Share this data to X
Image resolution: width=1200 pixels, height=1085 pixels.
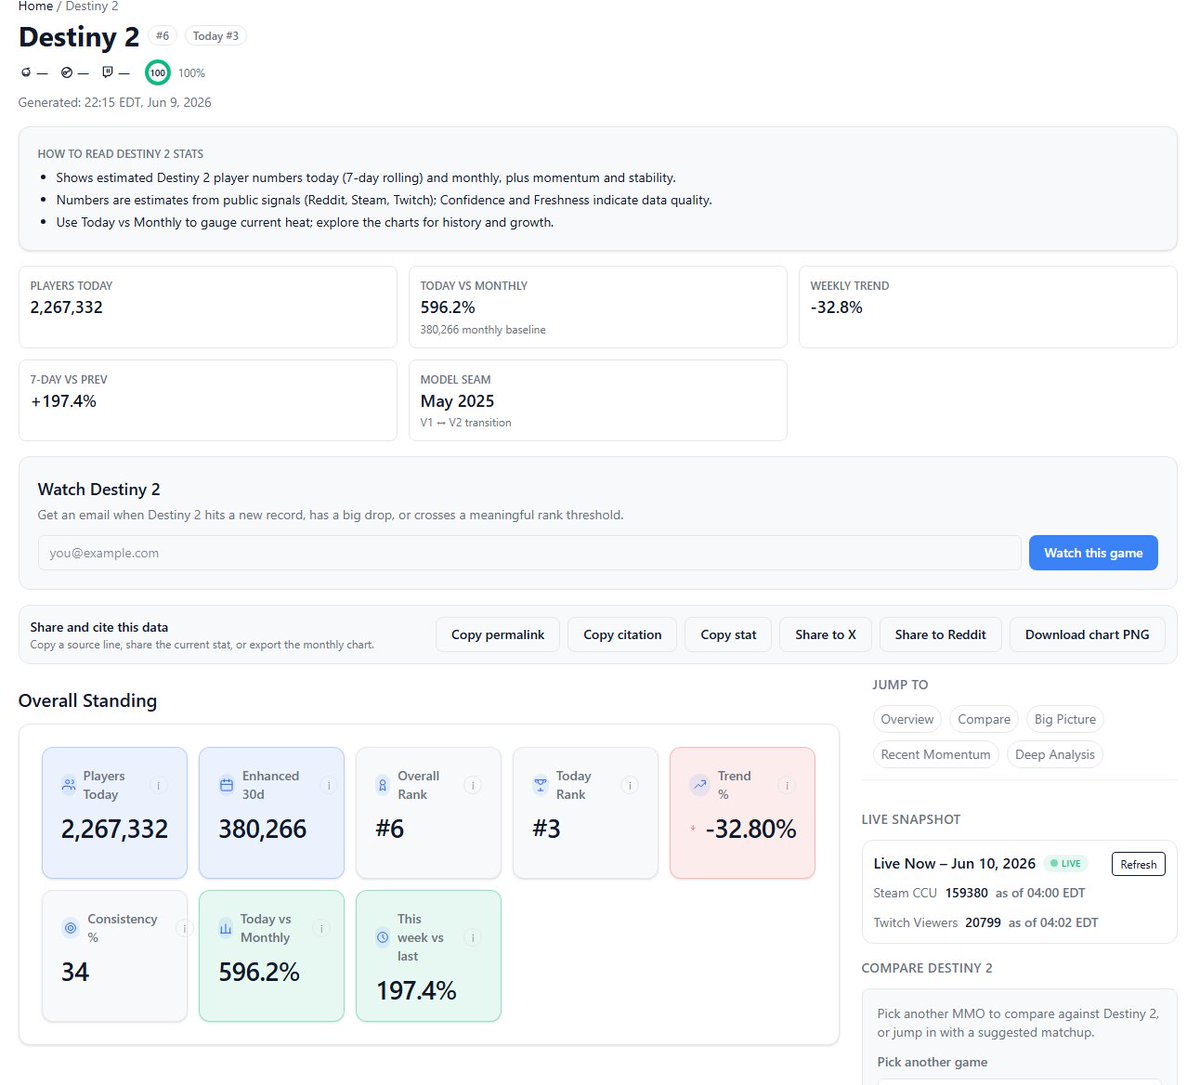826,635
